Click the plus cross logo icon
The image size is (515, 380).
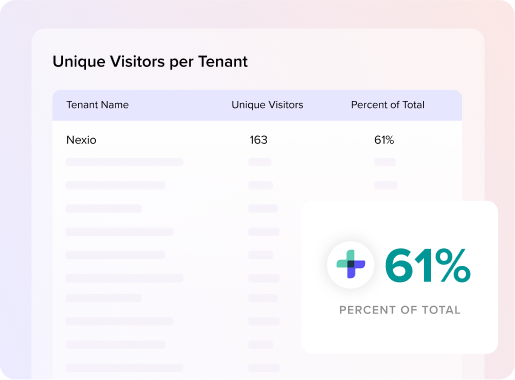(351, 264)
